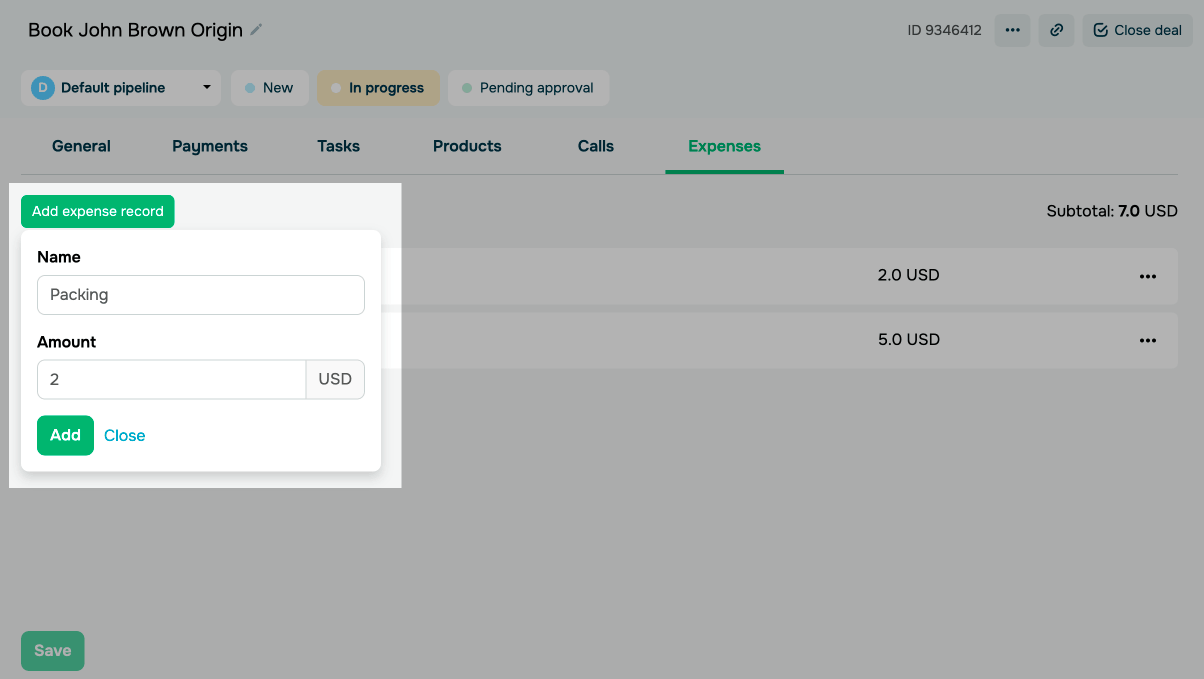Click the Add expense record button

point(98,211)
